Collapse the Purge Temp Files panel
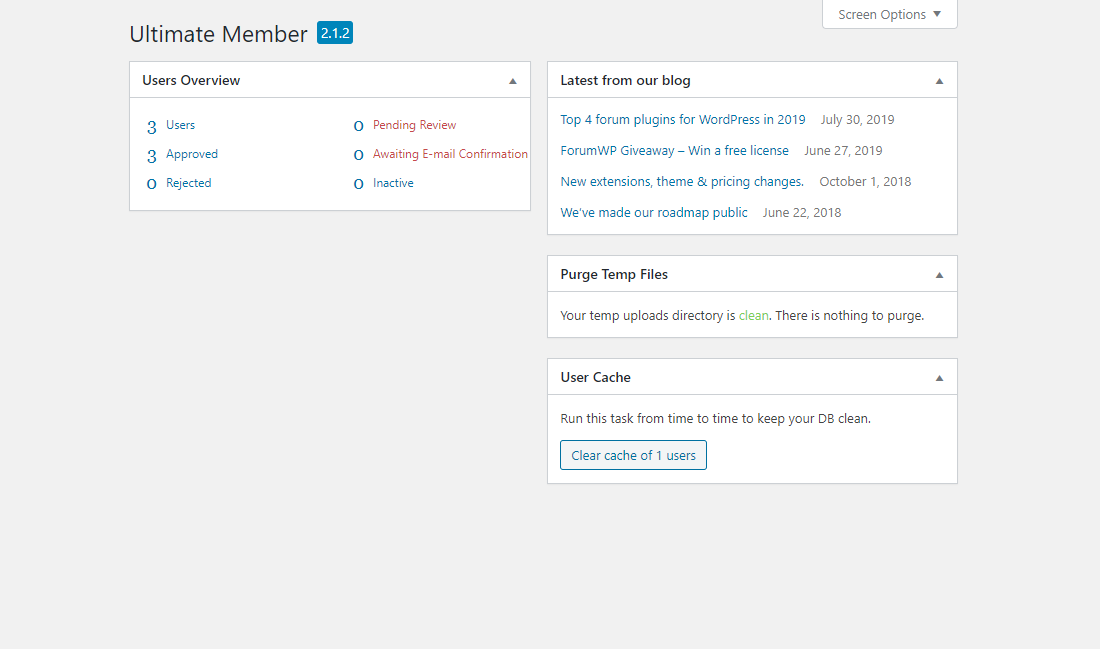This screenshot has height=649, width=1100. [939, 275]
